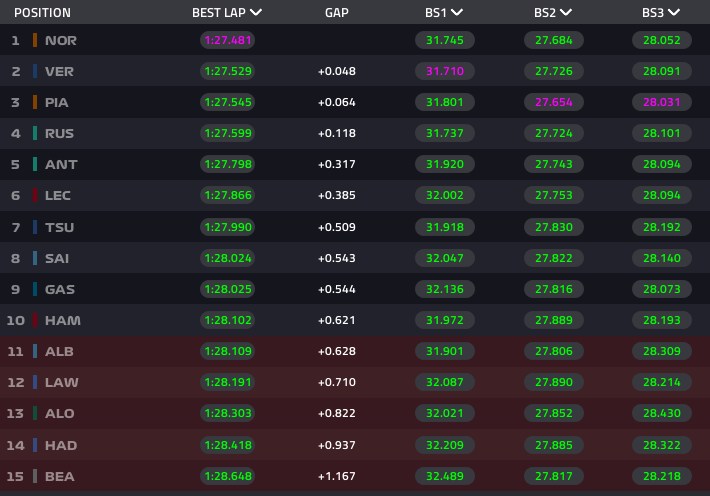Open driver RUS row name
The width and height of the screenshot is (710, 496).
[x=59, y=134]
